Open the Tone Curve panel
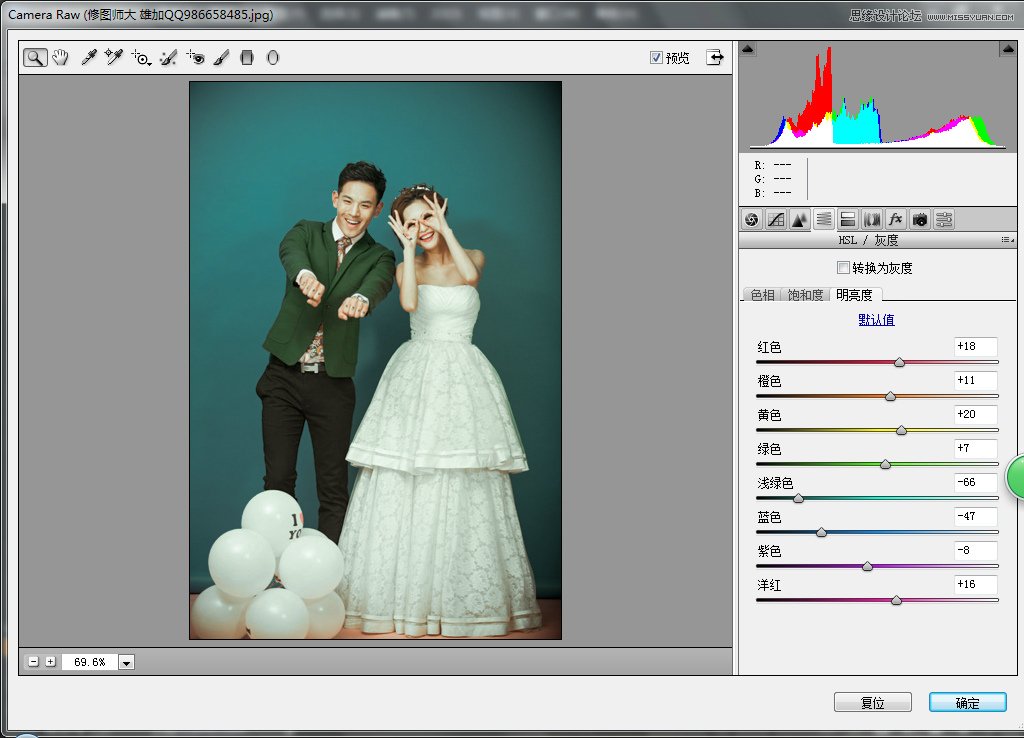The height and width of the screenshot is (738, 1024). pos(777,219)
